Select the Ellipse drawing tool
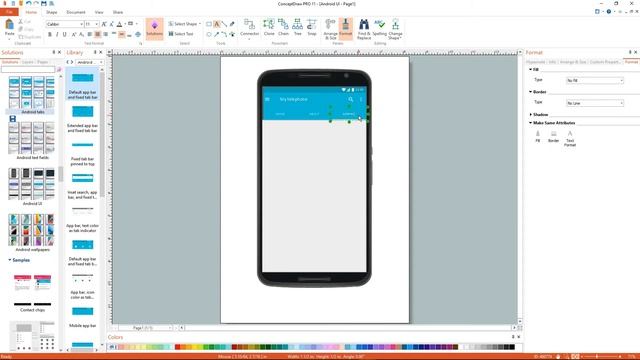This screenshot has width=640, height=360. [x=209, y=34]
